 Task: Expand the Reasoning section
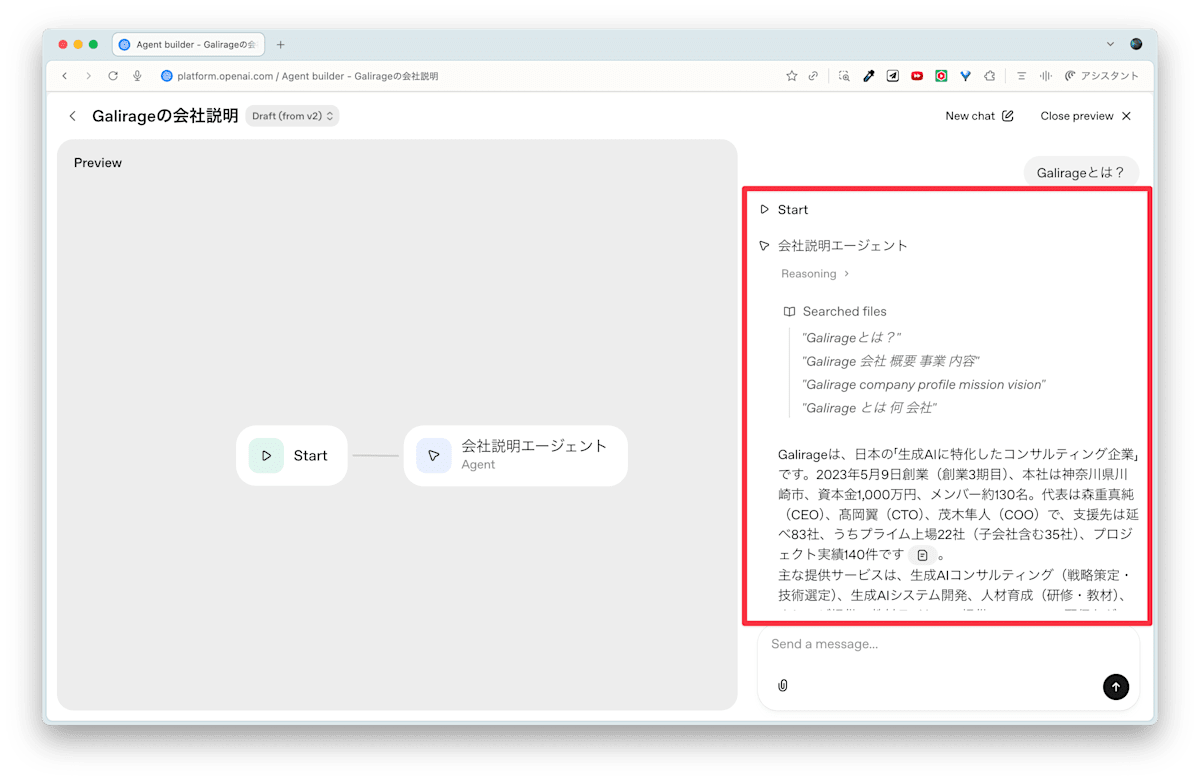click(x=815, y=274)
